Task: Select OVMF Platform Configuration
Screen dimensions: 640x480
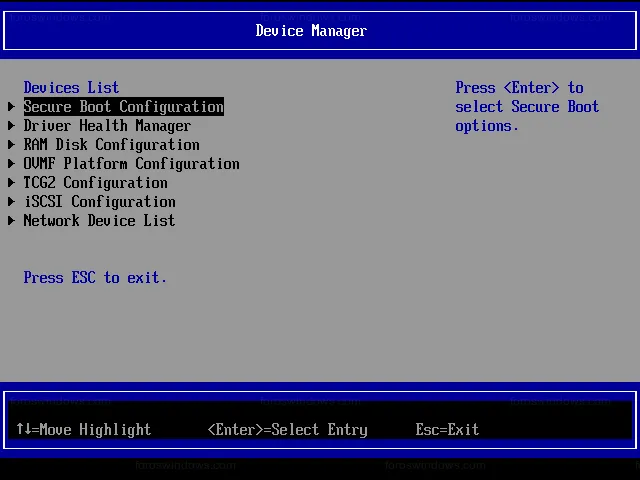Action: 131,164
